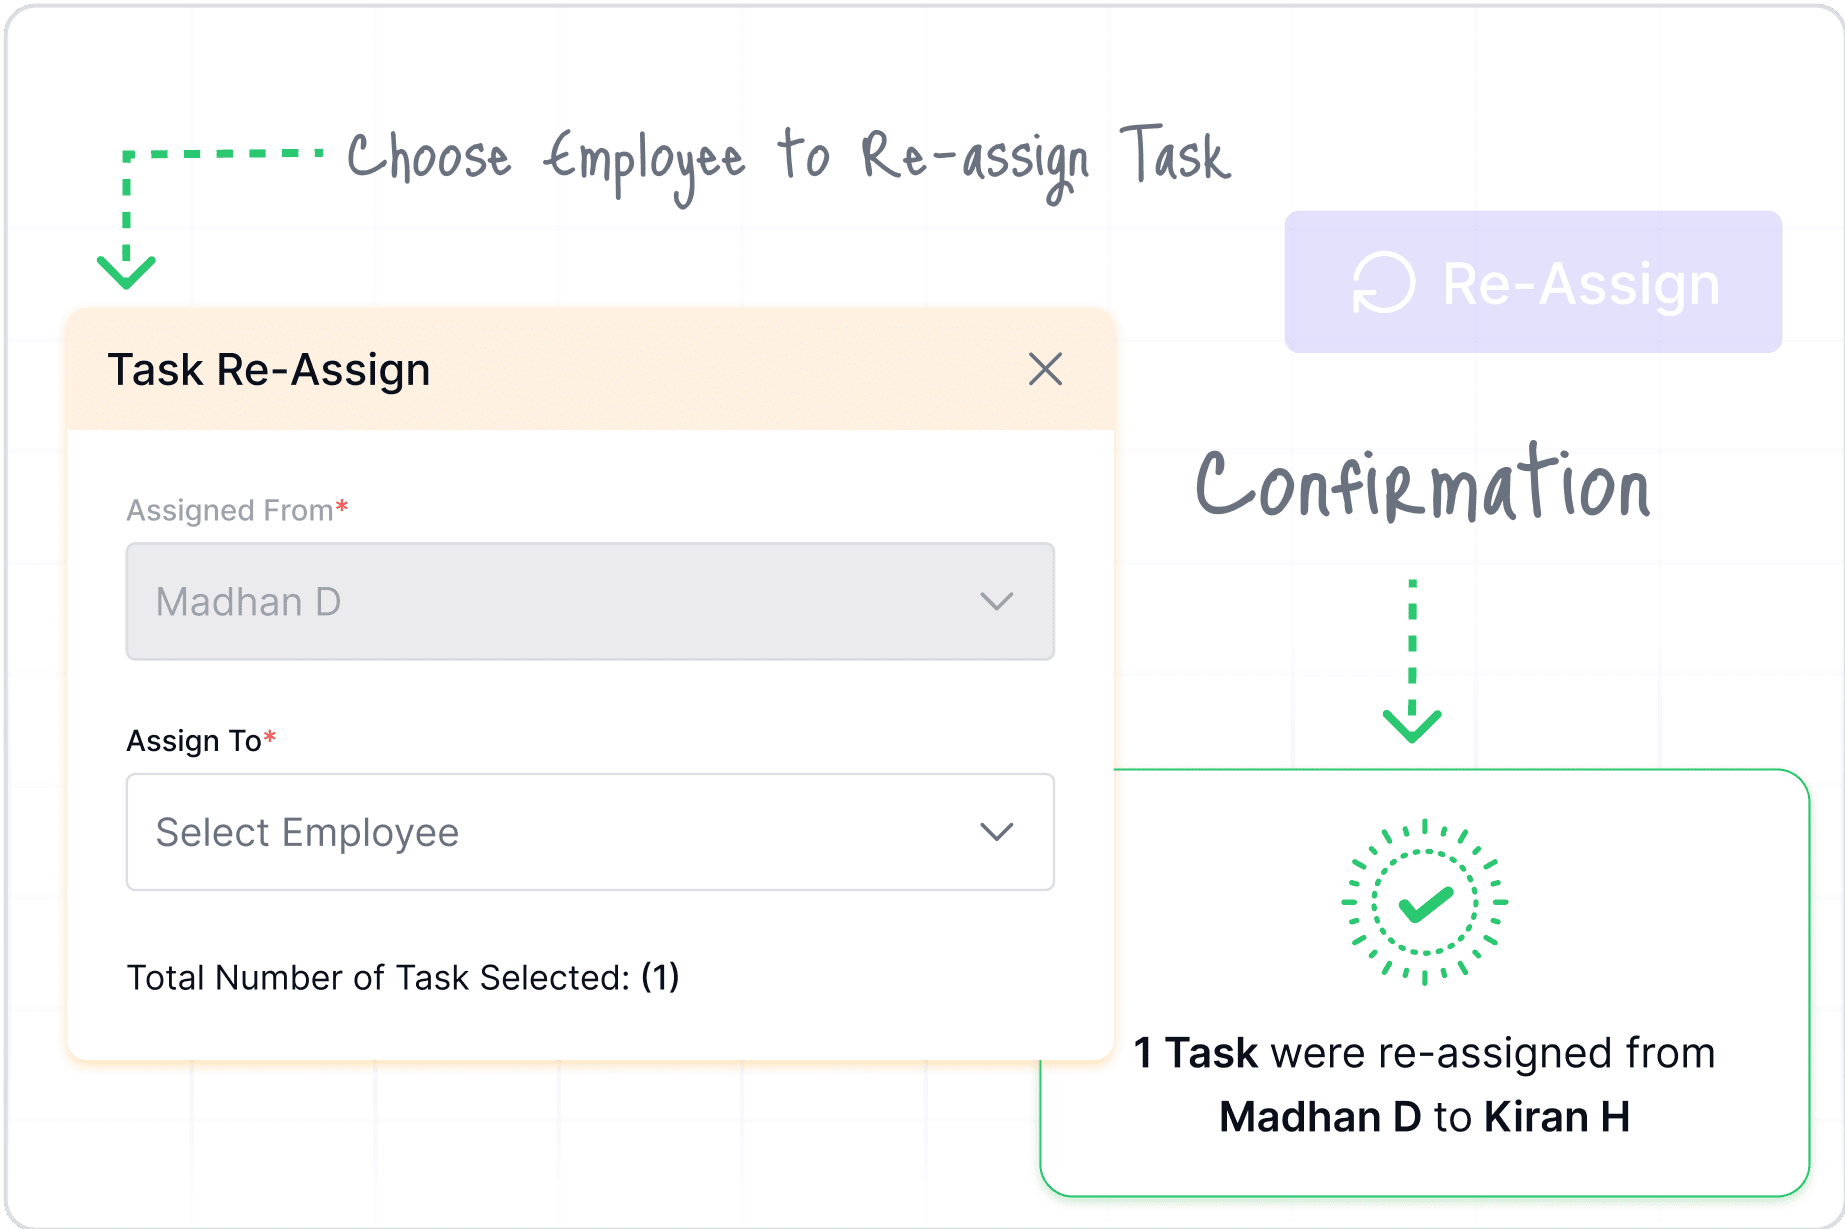
Task: Click the circular arrow icon on Re-Assign
Action: point(1384,283)
